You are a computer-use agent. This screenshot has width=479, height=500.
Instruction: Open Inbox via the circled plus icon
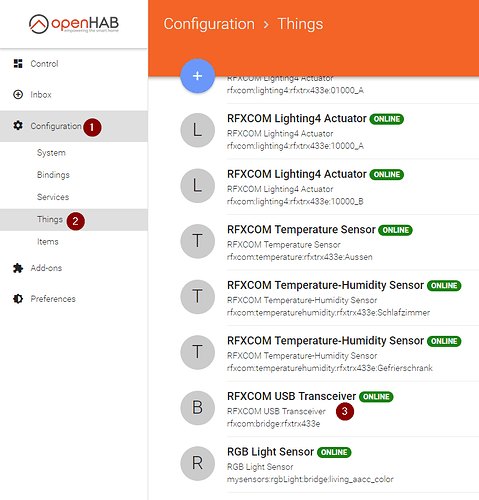point(18,94)
